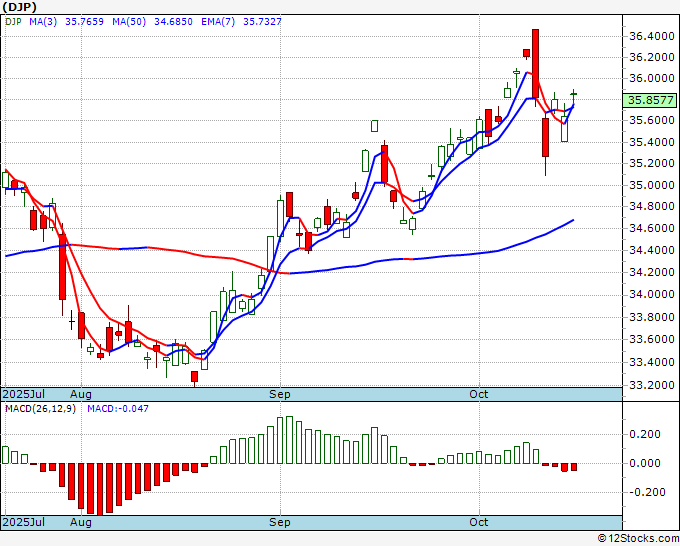
Task: Click 2025Jul on the MACD time axis
Action: click(24, 522)
